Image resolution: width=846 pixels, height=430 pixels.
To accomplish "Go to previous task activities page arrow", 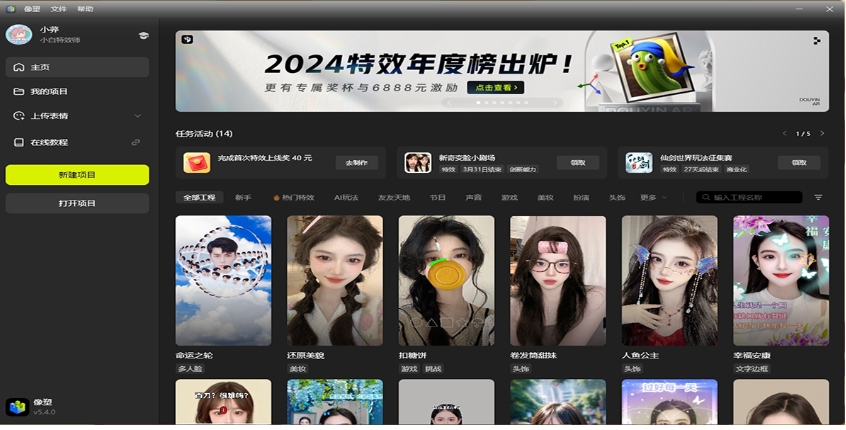I will [785, 134].
